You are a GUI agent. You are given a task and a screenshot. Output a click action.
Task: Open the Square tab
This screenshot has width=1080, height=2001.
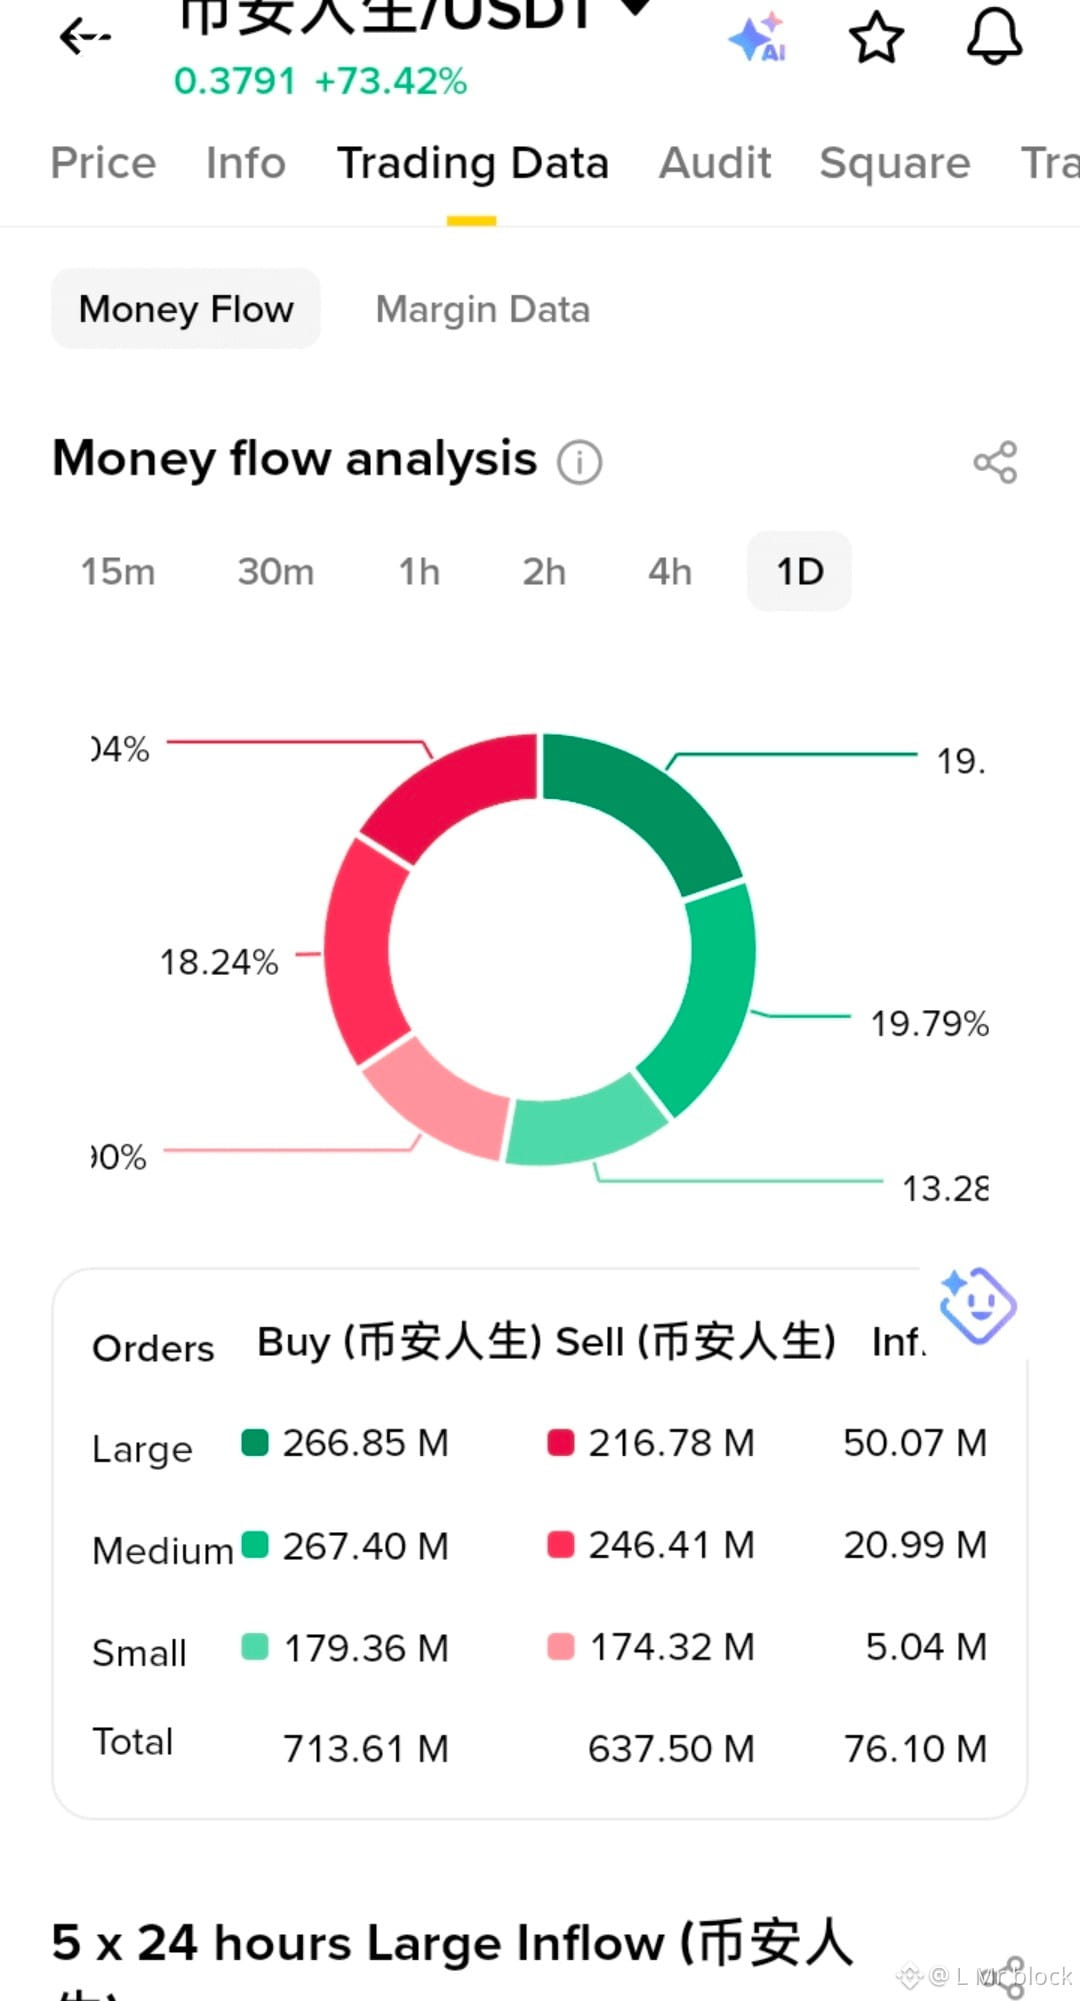click(894, 163)
